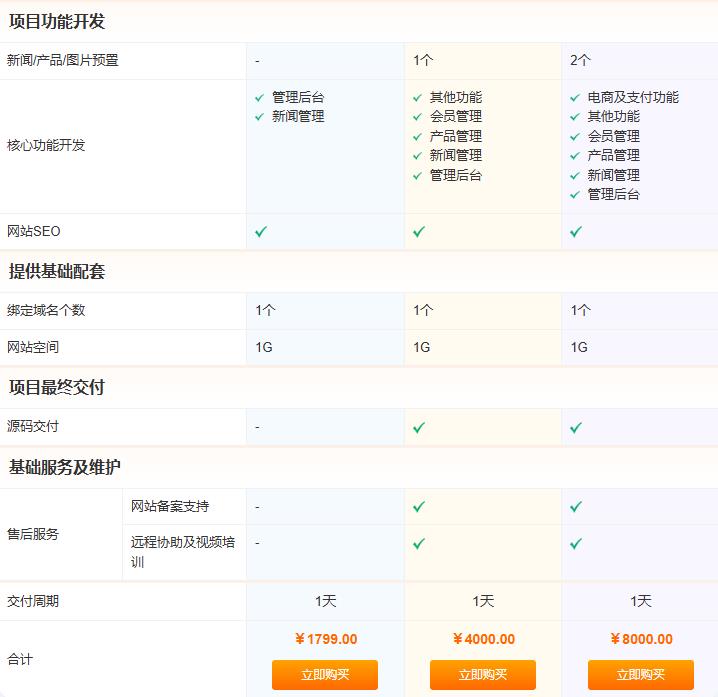Viewport: 718px width, 697px height.
Task: Click the 网站SEO checkmark in ¥1799 plan column
Action: pos(261,232)
